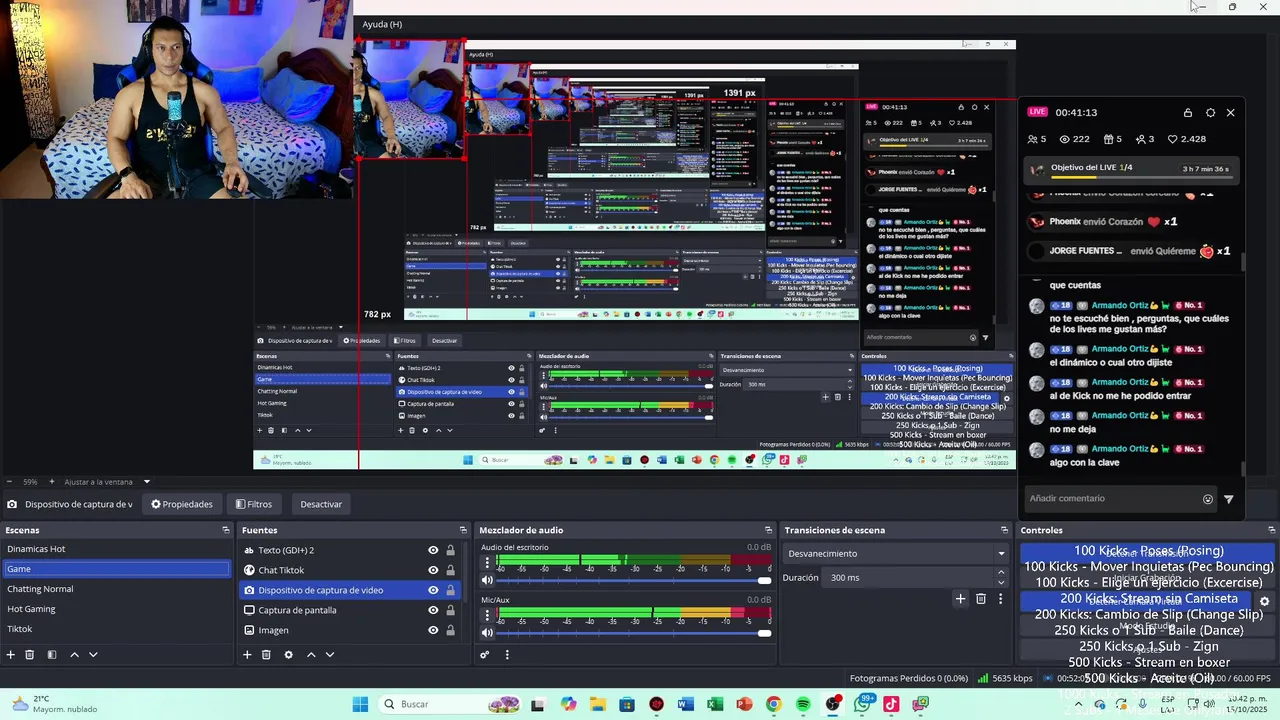The image size is (1280, 720).
Task: Select the Chatting Normal scene
Action: click(116, 589)
